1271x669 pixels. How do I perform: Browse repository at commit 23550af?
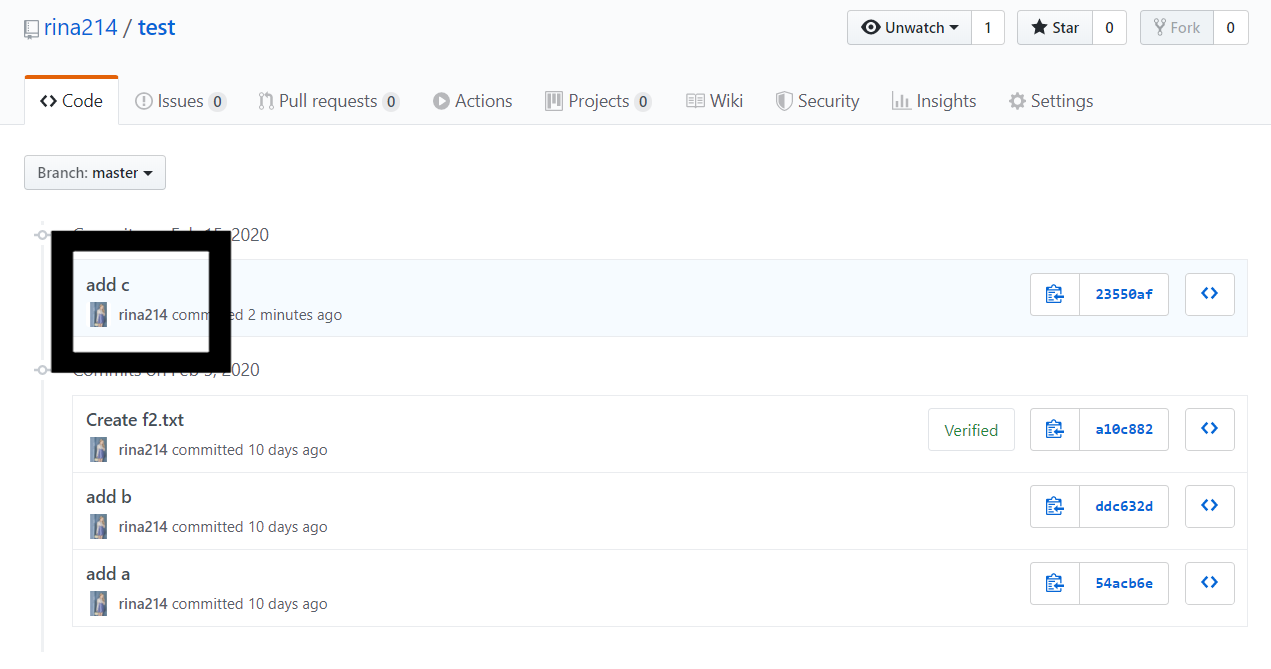click(1210, 294)
